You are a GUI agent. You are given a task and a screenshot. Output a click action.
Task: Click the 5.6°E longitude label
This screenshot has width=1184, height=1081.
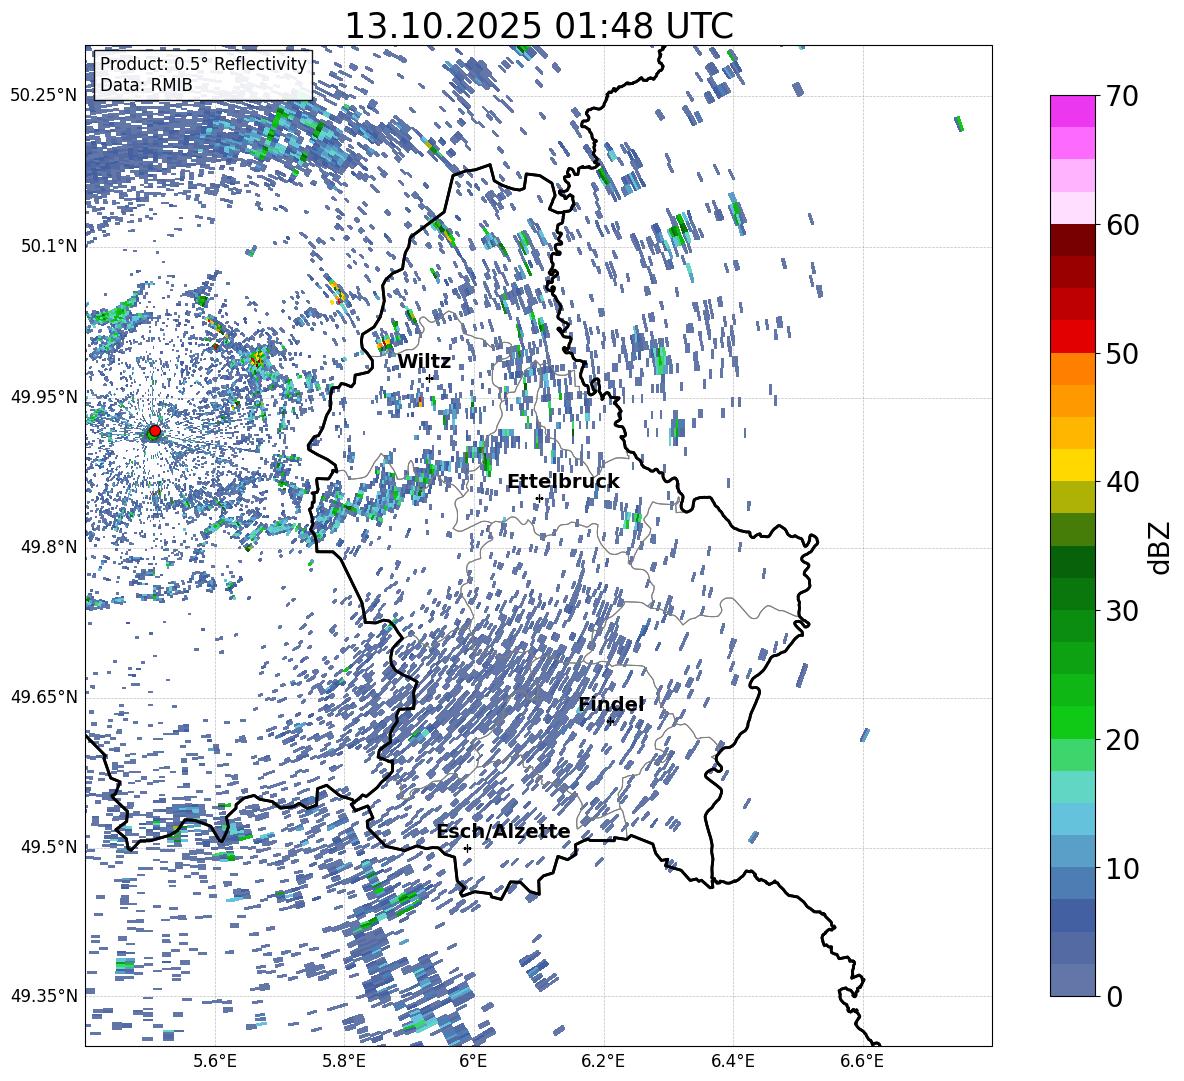click(x=215, y=1061)
